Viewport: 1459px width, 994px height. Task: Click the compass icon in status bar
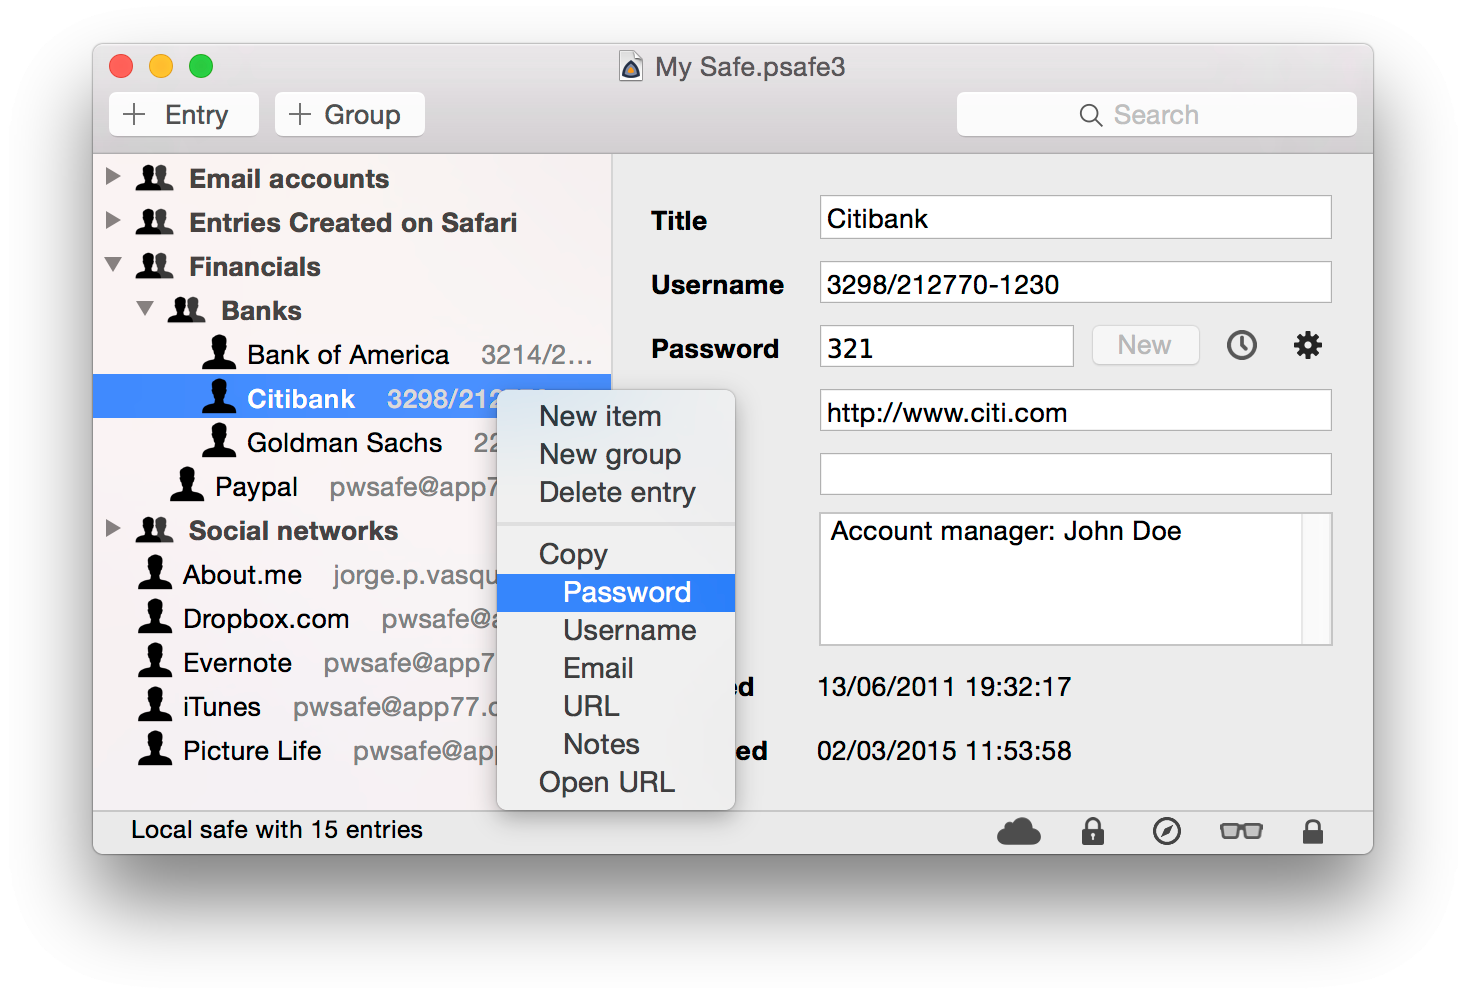point(1167,831)
